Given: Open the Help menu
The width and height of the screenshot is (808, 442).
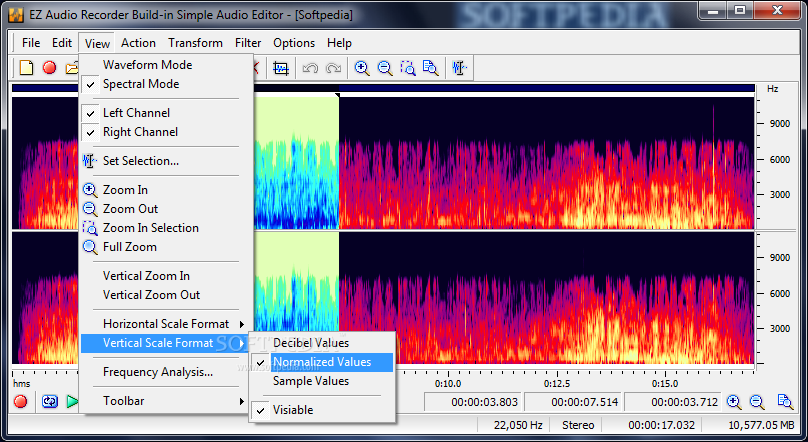Looking at the screenshot, I should [x=339, y=43].
